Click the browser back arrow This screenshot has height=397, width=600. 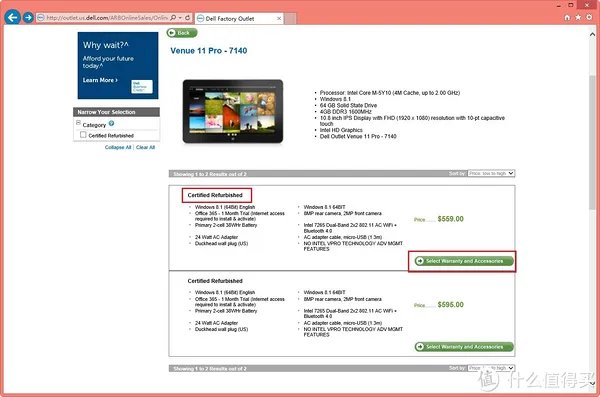pyautogui.click(x=12, y=17)
